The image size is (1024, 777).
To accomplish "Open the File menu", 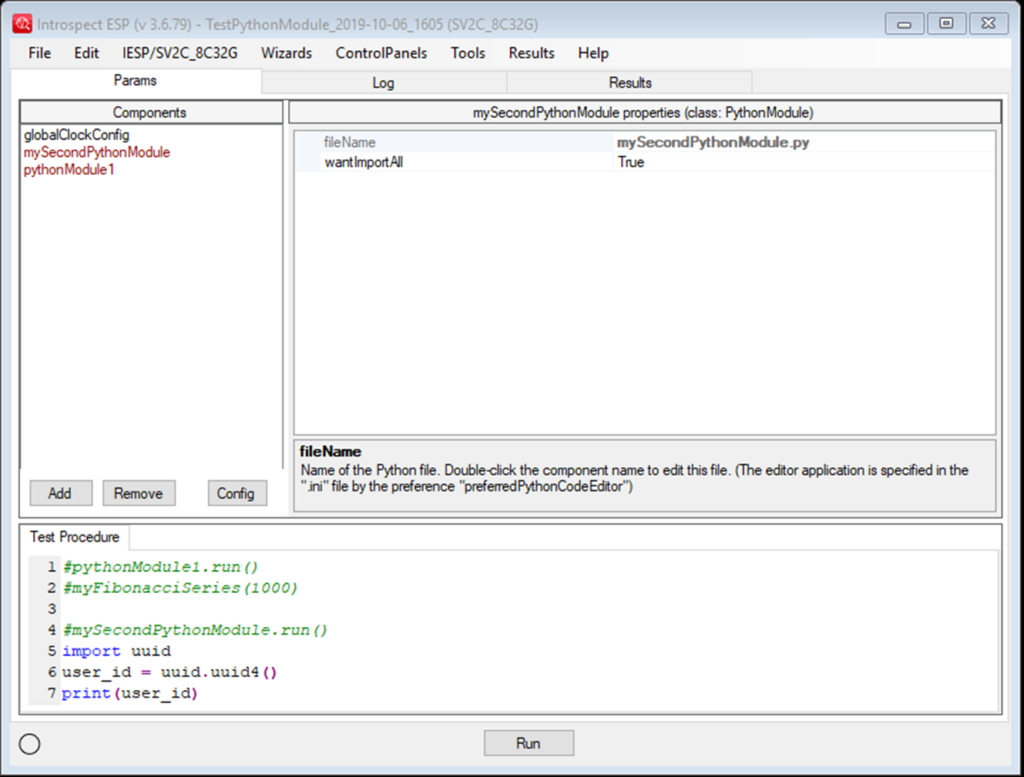I will pyautogui.click(x=38, y=53).
